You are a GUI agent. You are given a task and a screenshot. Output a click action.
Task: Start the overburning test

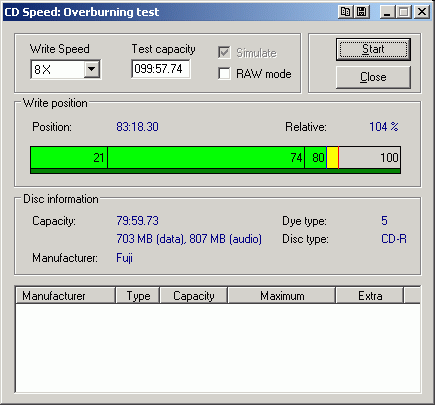tap(373, 49)
